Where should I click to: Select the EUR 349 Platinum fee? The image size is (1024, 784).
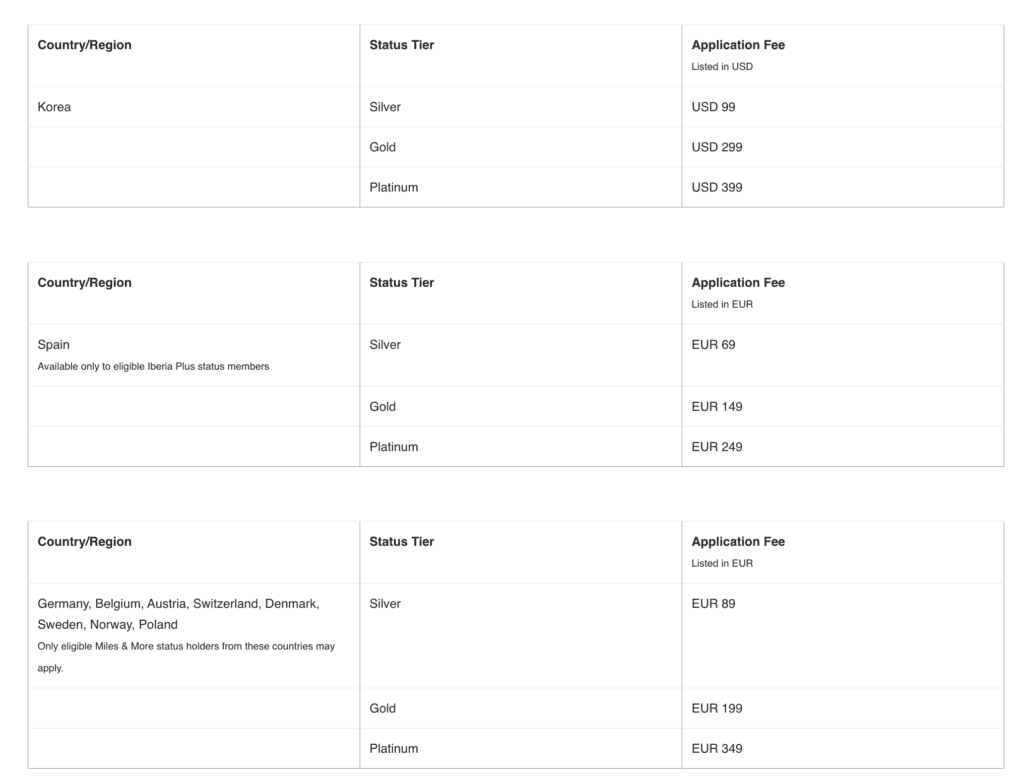tap(716, 748)
